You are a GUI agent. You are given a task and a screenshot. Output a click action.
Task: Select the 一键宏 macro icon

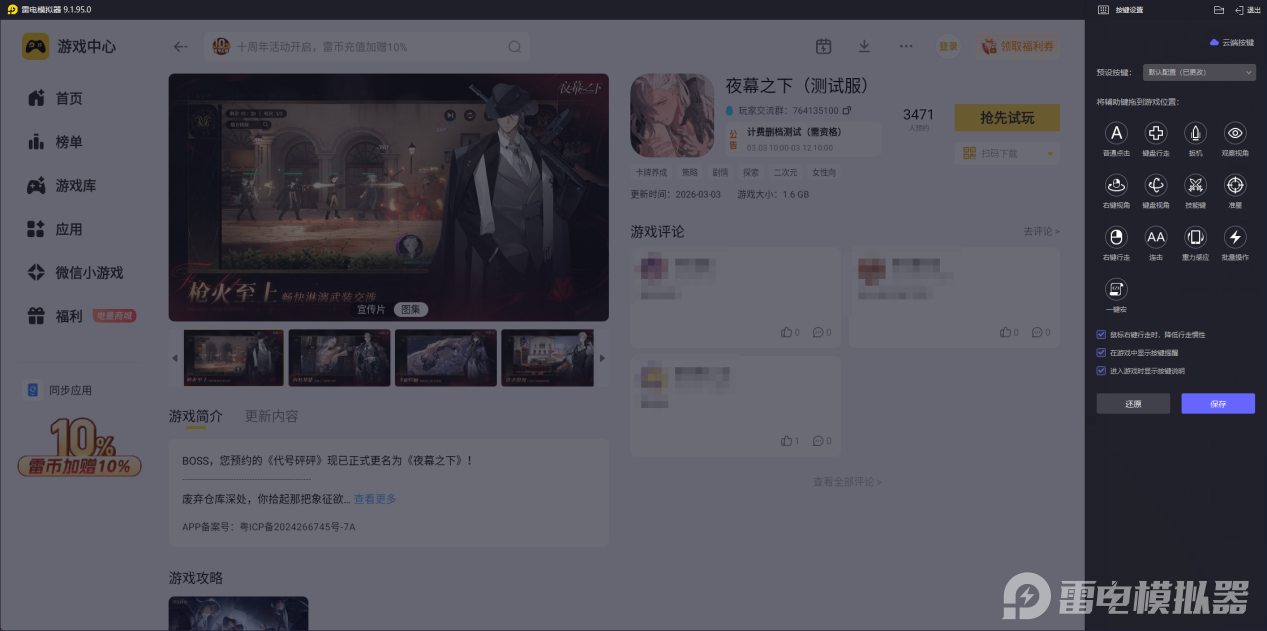point(1116,289)
